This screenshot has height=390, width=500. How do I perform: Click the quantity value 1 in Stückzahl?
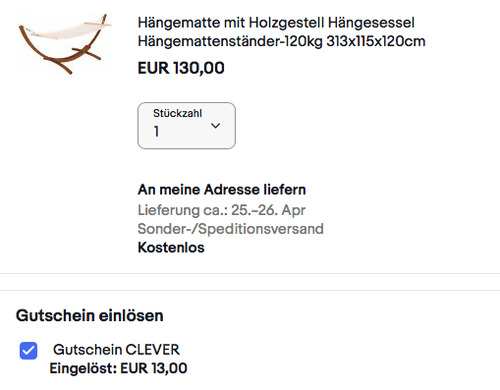coord(156,131)
